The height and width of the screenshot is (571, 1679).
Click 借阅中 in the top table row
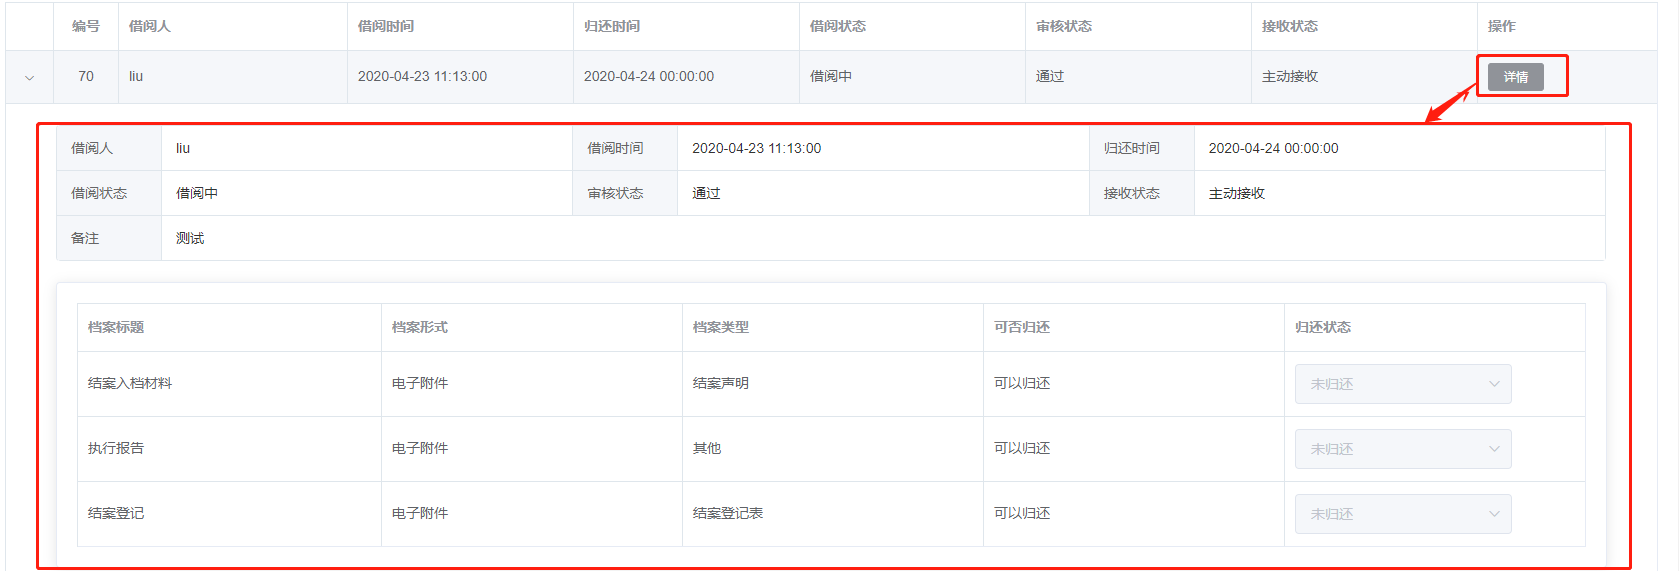tap(831, 76)
